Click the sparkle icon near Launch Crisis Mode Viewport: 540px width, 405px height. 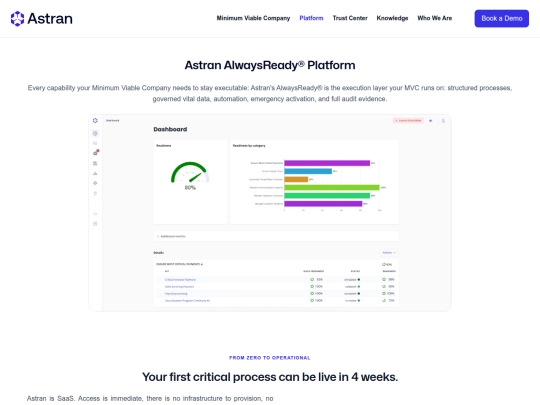point(430,121)
